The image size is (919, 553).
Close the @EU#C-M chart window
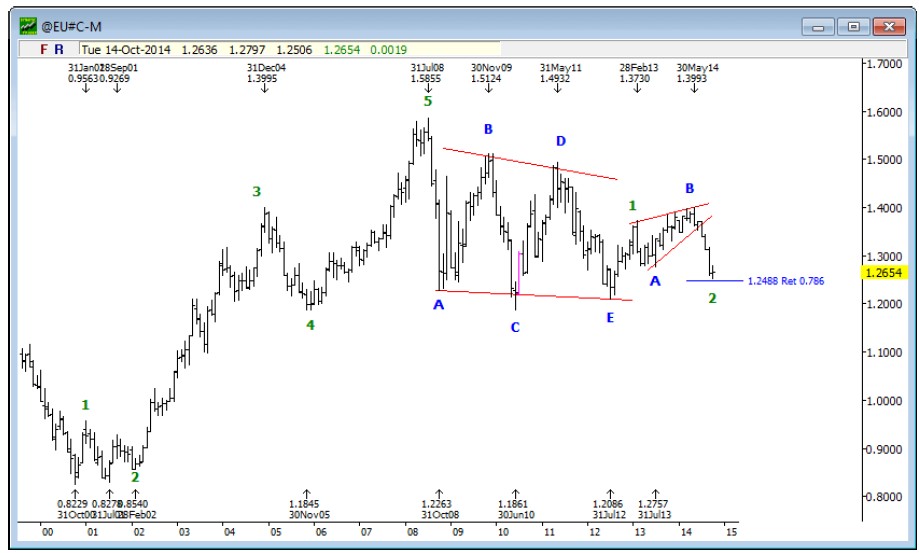[889, 27]
